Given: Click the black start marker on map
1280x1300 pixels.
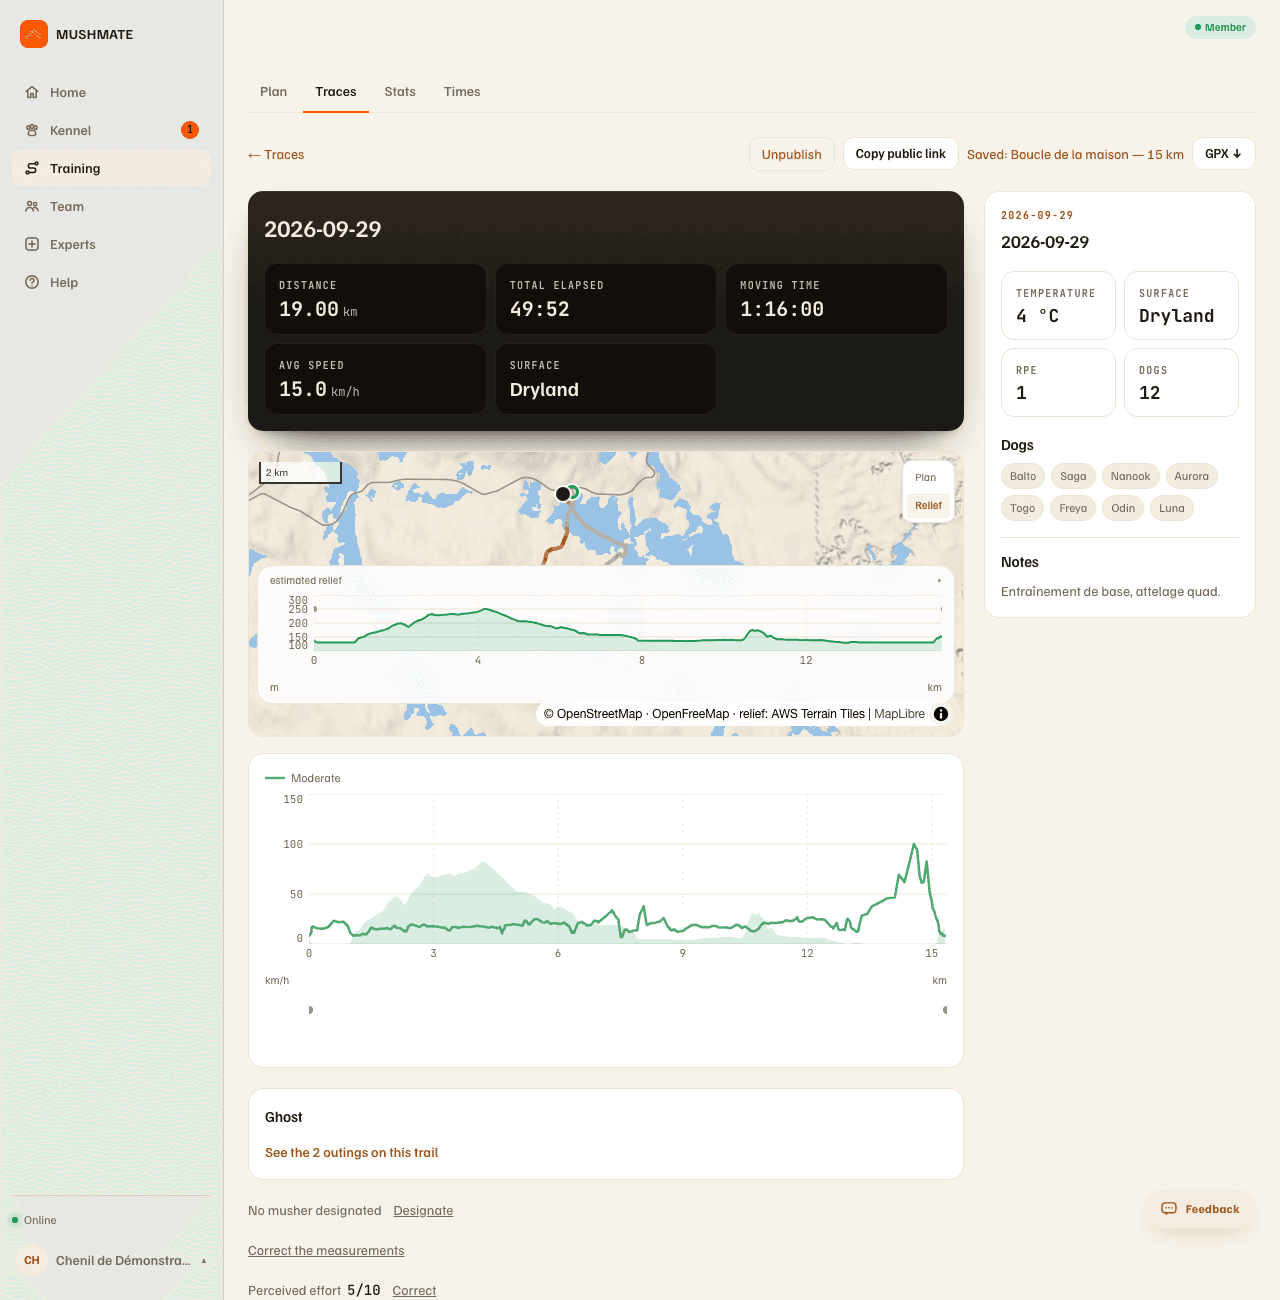Looking at the screenshot, I should [563, 494].
